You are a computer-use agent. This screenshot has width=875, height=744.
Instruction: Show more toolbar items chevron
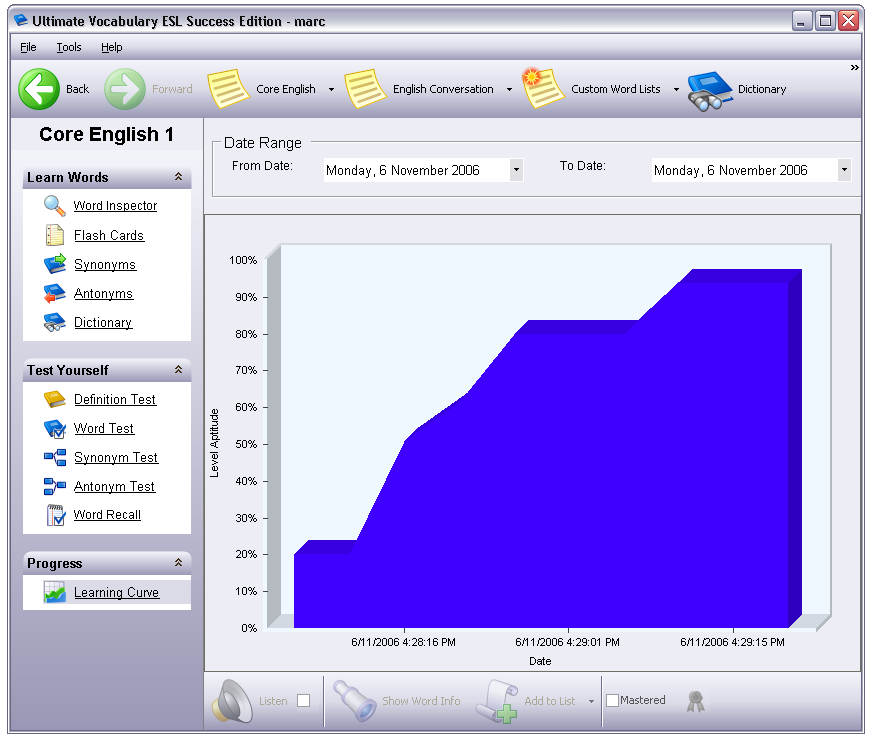click(x=854, y=68)
